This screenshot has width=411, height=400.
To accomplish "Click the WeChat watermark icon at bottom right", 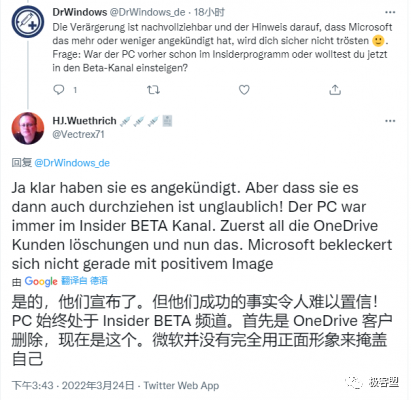I will tap(354, 382).
